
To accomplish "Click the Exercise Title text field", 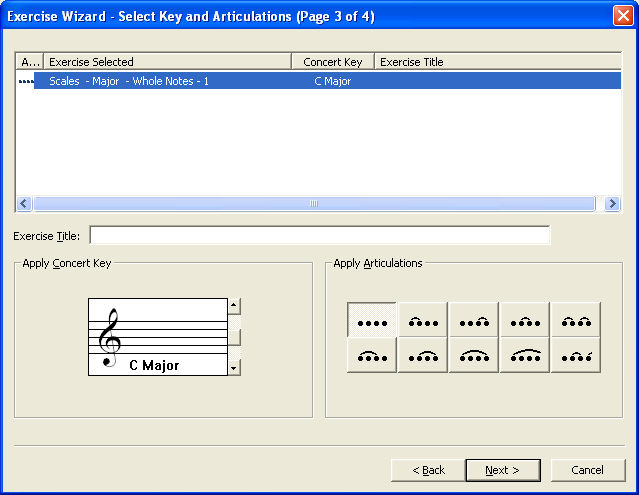I will pyautogui.click(x=319, y=236).
